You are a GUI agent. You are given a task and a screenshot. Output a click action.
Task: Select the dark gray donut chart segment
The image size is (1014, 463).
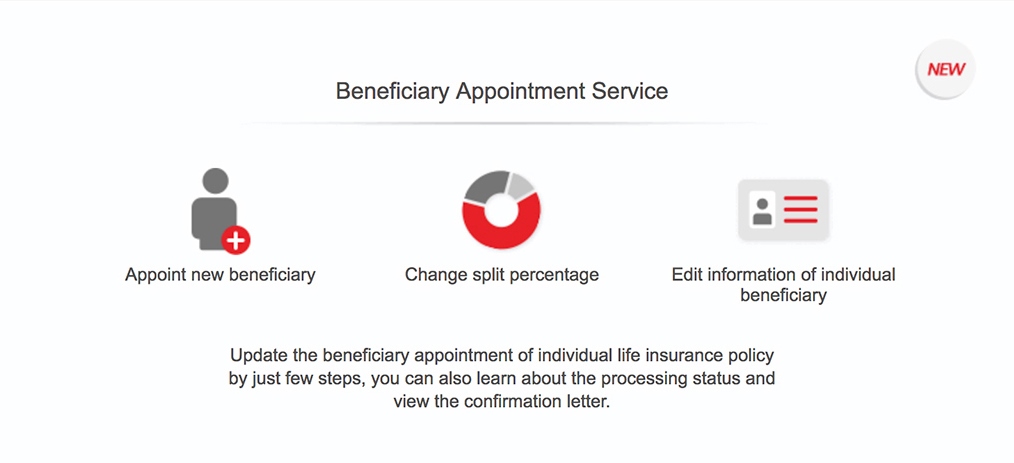[x=483, y=185]
